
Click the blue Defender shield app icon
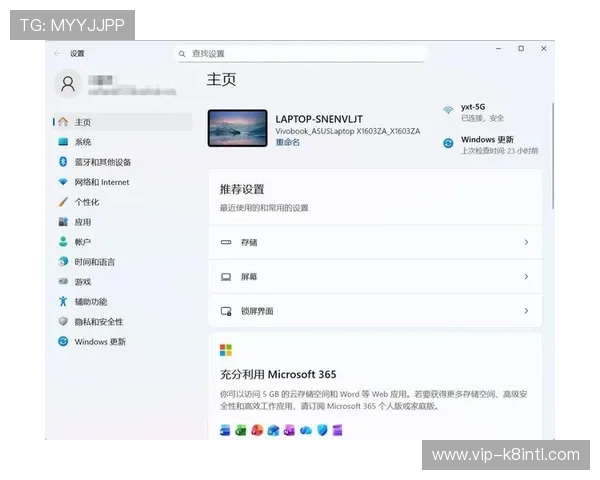[x=322, y=430]
